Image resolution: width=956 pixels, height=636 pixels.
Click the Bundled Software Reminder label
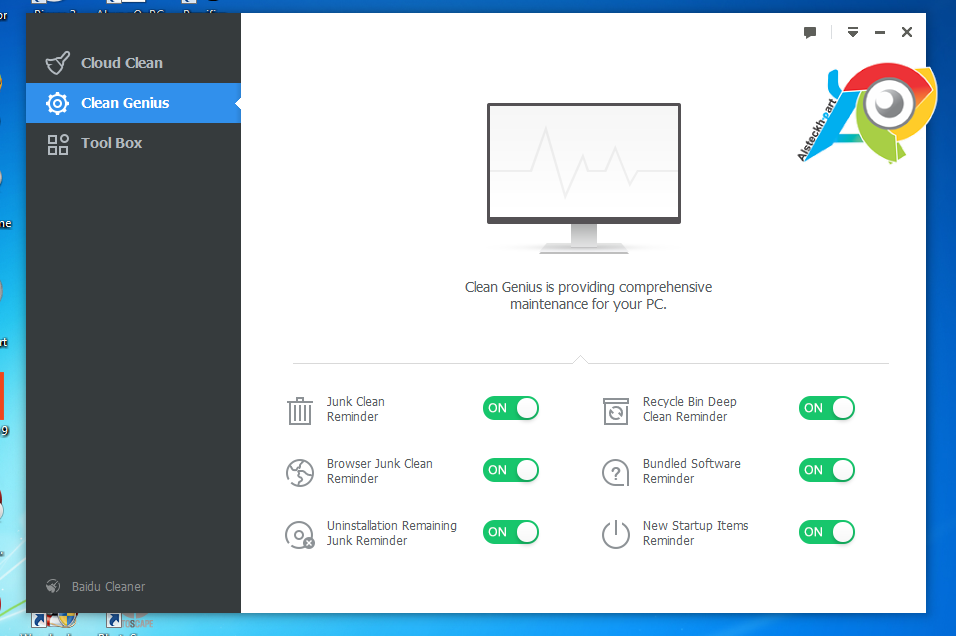(692, 471)
